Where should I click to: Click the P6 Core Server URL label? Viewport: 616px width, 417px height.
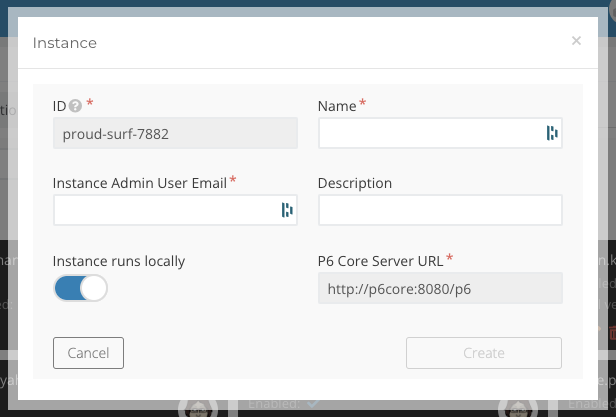pyautogui.click(x=380, y=261)
